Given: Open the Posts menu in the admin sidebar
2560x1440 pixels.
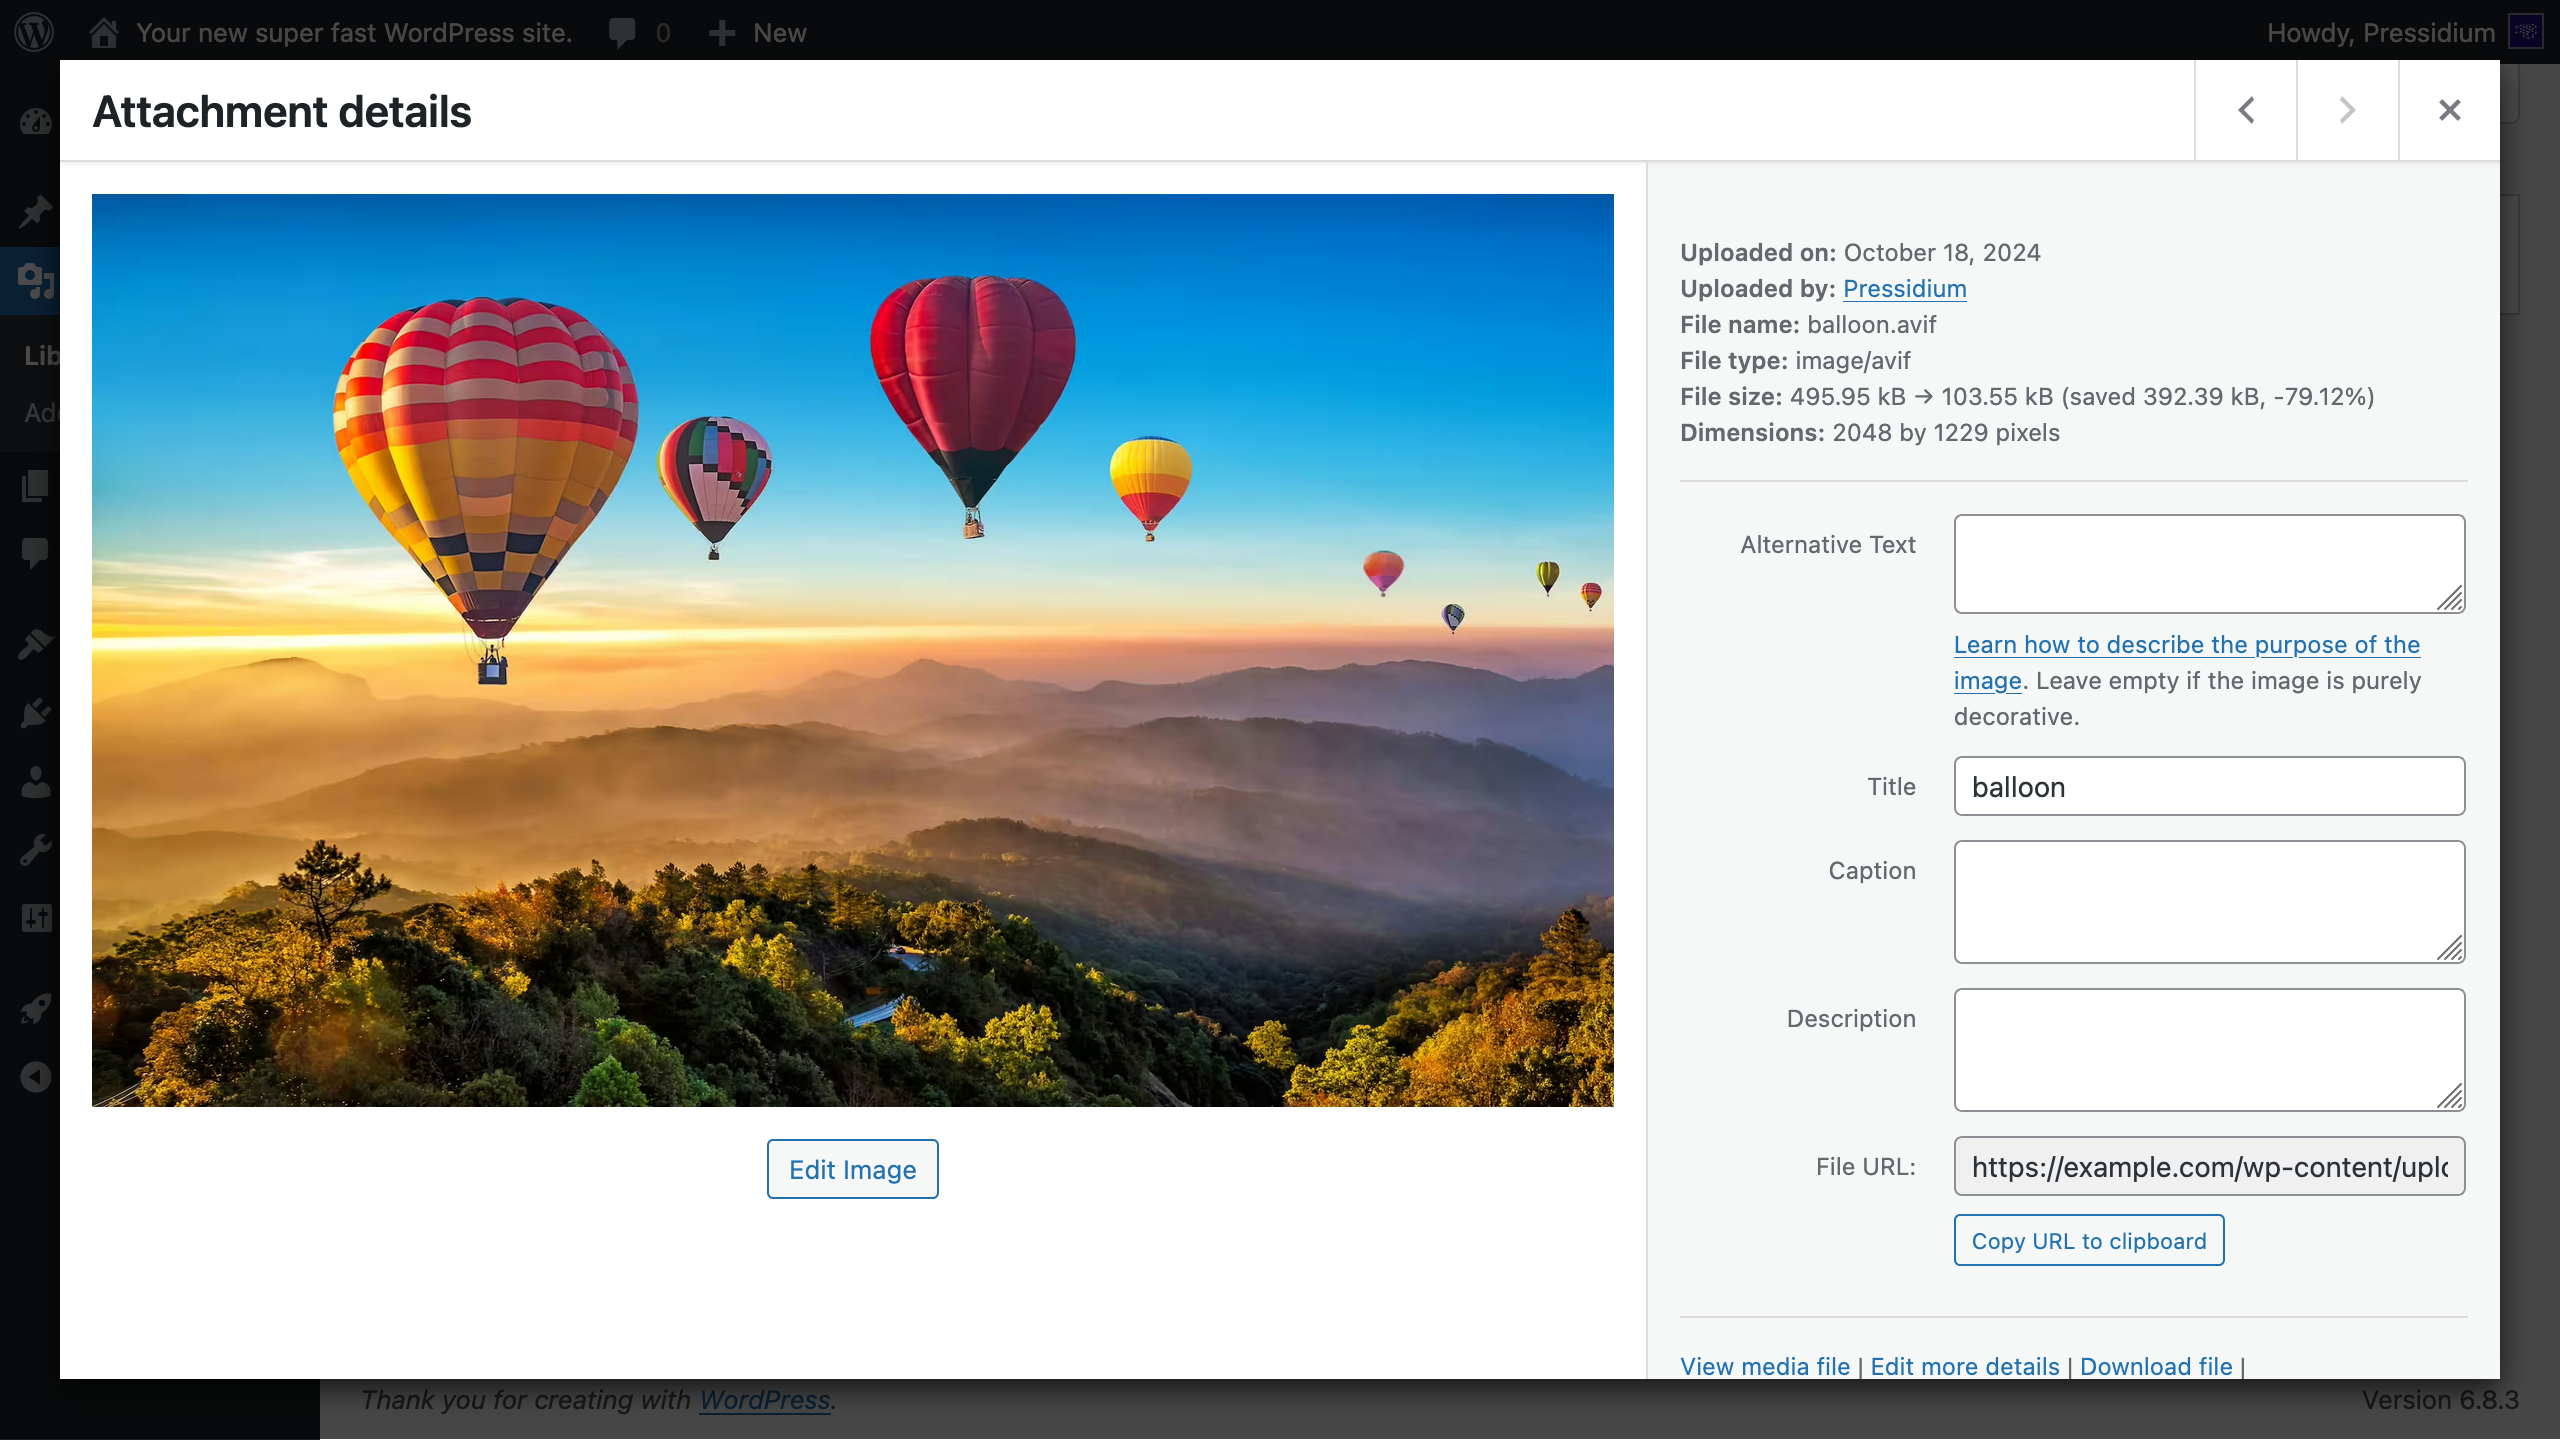Looking at the screenshot, I should pos(35,212).
